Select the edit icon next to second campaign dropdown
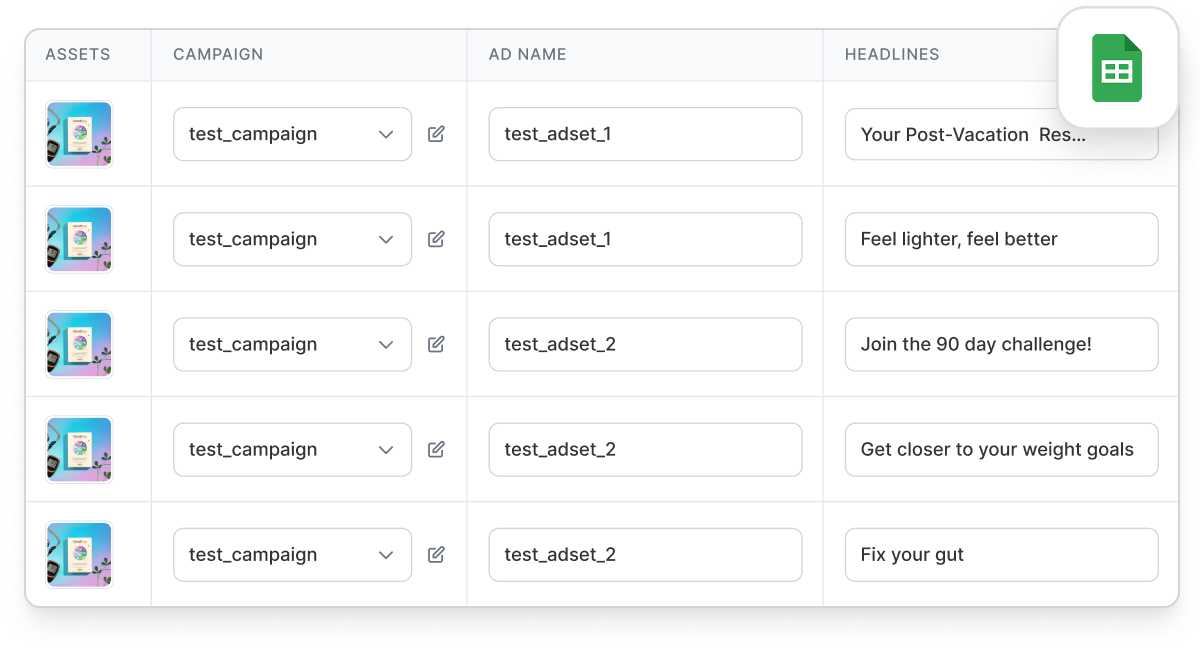 pos(435,239)
